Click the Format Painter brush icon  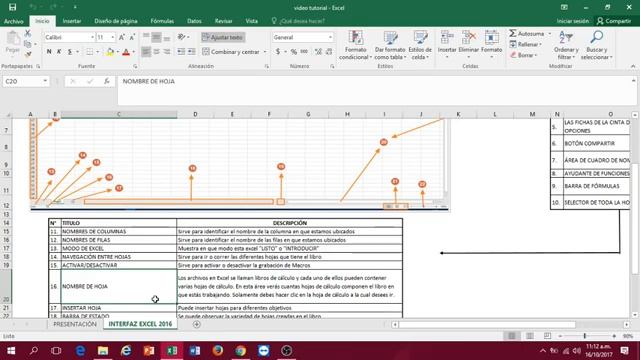click(28, 54)
